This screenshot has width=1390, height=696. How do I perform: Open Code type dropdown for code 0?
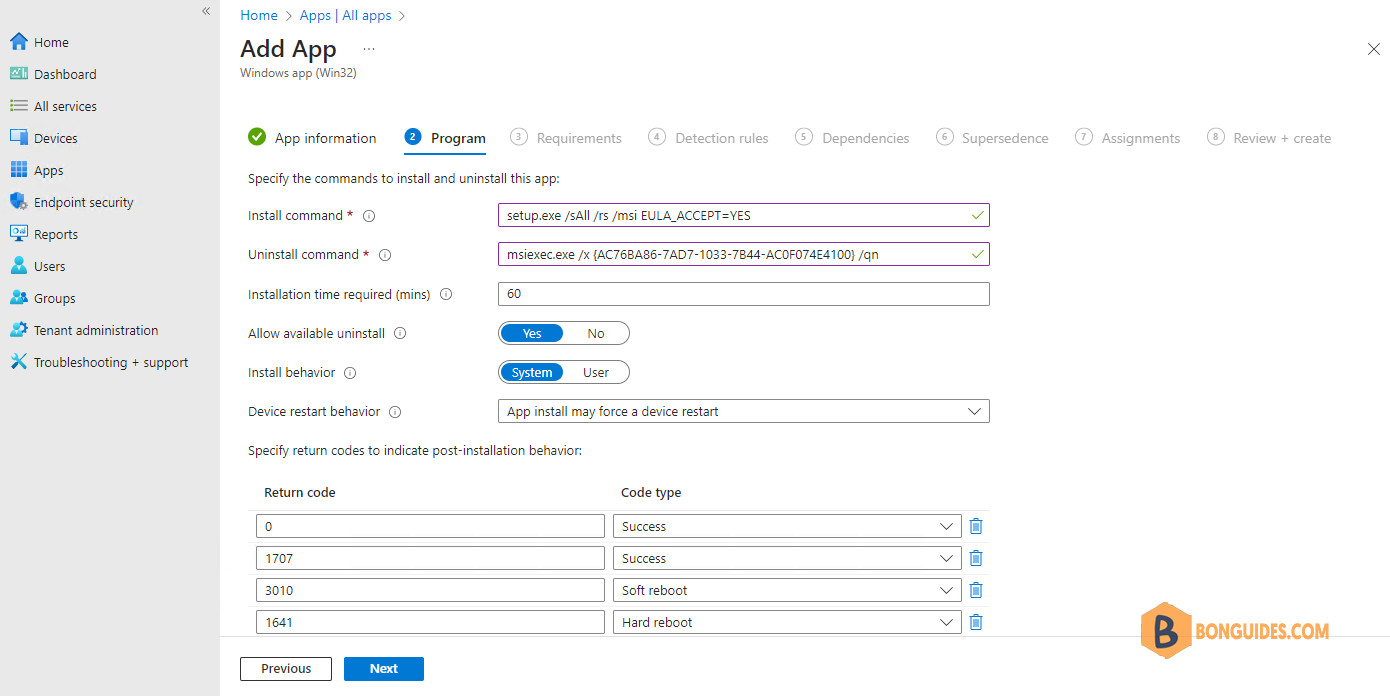(787, 526)
